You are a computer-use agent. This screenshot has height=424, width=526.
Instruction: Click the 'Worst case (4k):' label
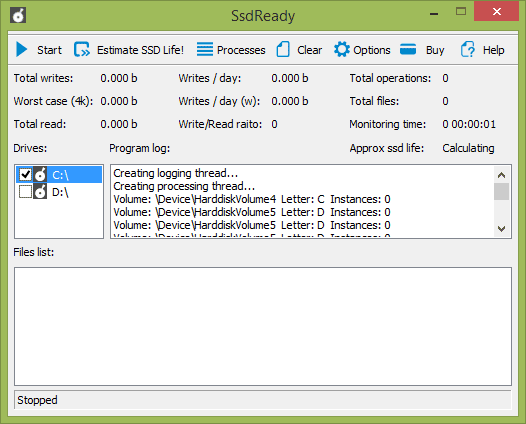tap(53, 101)
